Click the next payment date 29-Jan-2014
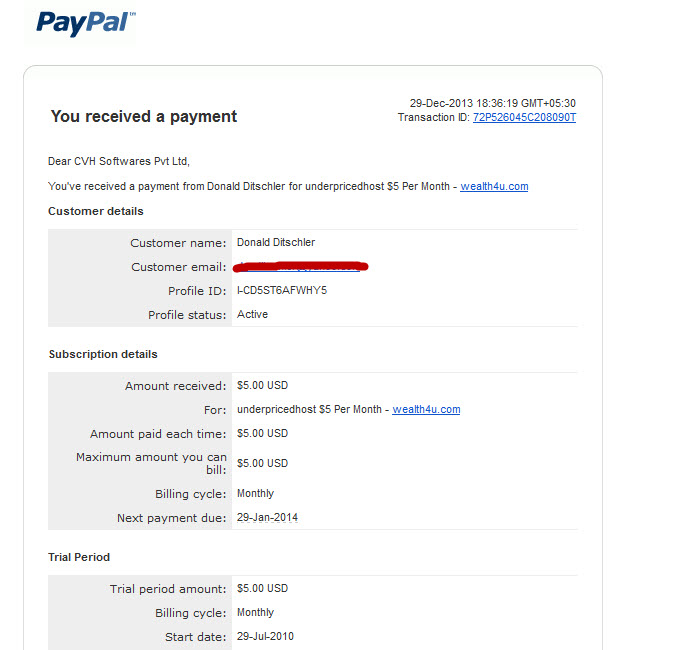687x650 pixels. [267, 517]
